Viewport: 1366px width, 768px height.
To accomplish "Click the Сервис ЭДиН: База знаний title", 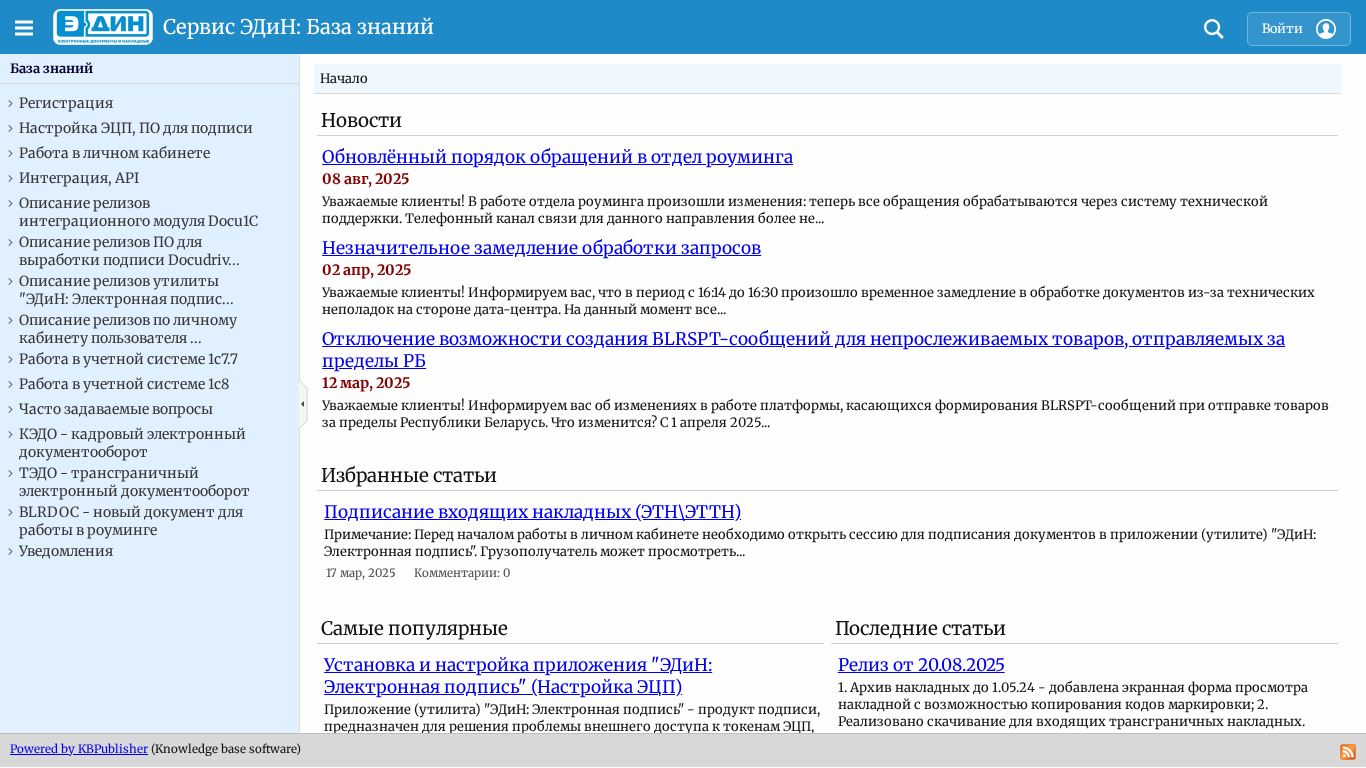I will [x=298, y=27].
